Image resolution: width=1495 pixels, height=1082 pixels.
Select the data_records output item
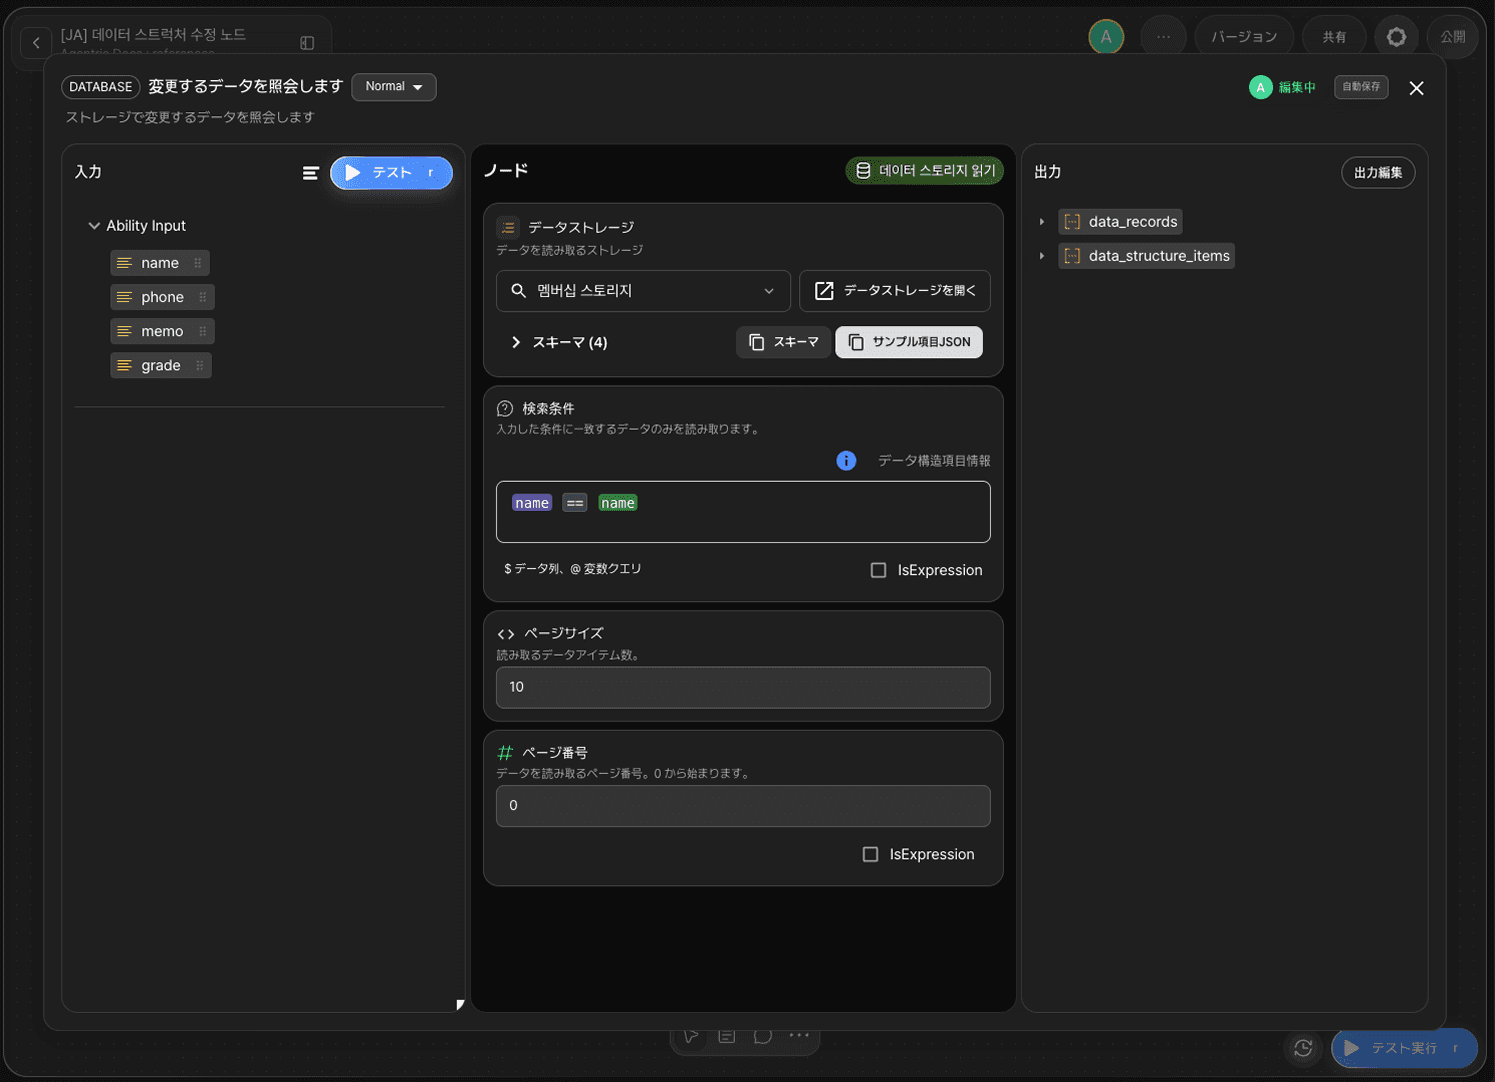point(1120,222)
